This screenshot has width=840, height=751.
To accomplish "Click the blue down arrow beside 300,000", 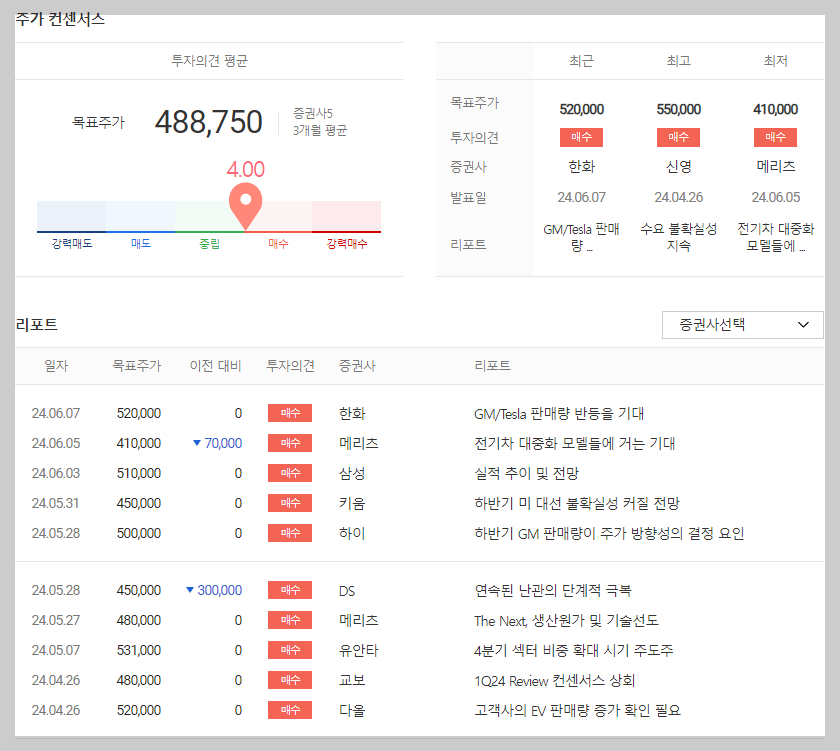I will pyautogui.click(x=190, y=590).
